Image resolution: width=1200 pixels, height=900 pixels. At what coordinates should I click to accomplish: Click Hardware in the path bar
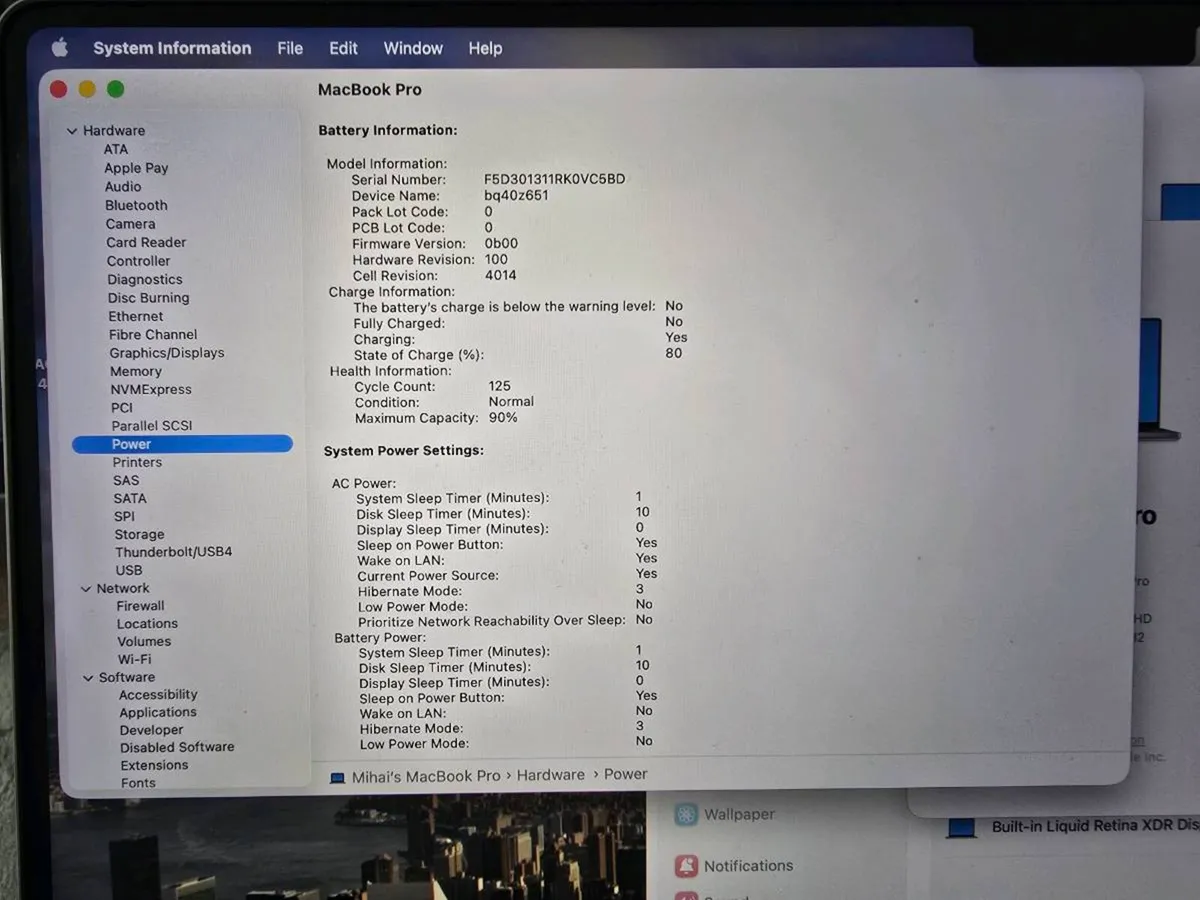coord(551,775)
